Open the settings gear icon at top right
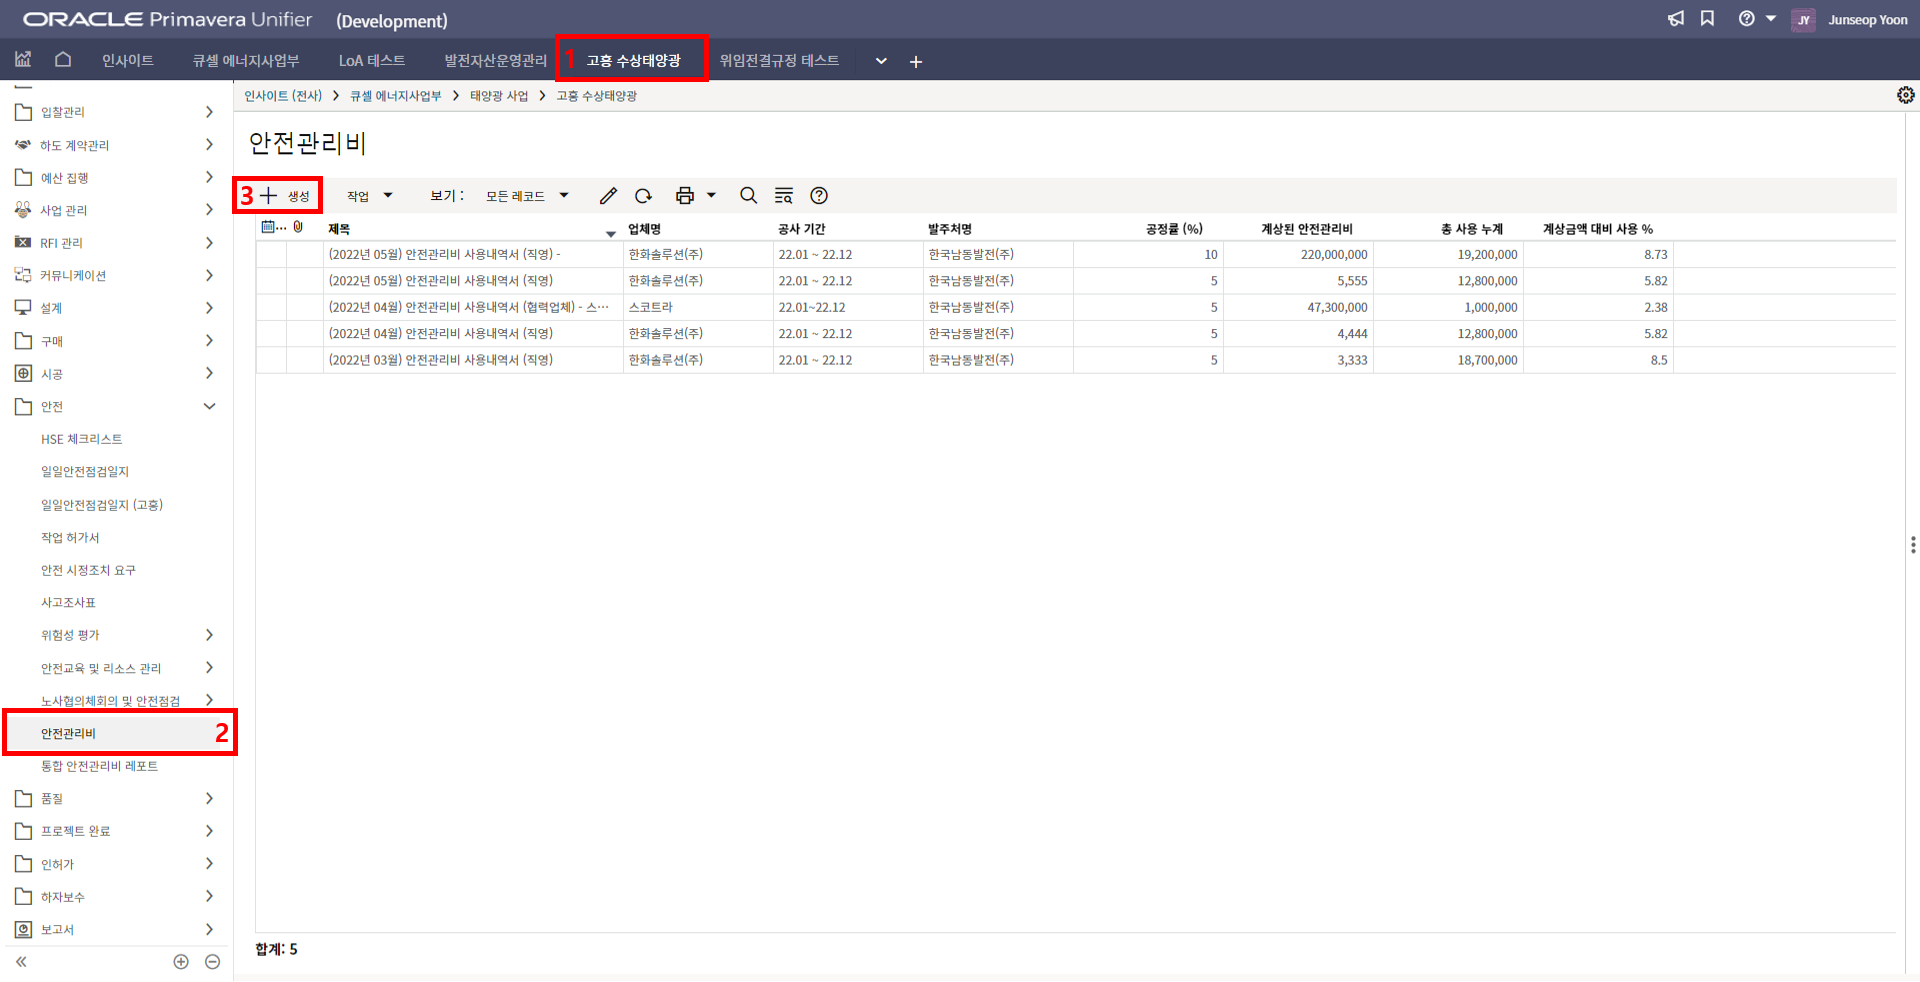 [1905, 95]
